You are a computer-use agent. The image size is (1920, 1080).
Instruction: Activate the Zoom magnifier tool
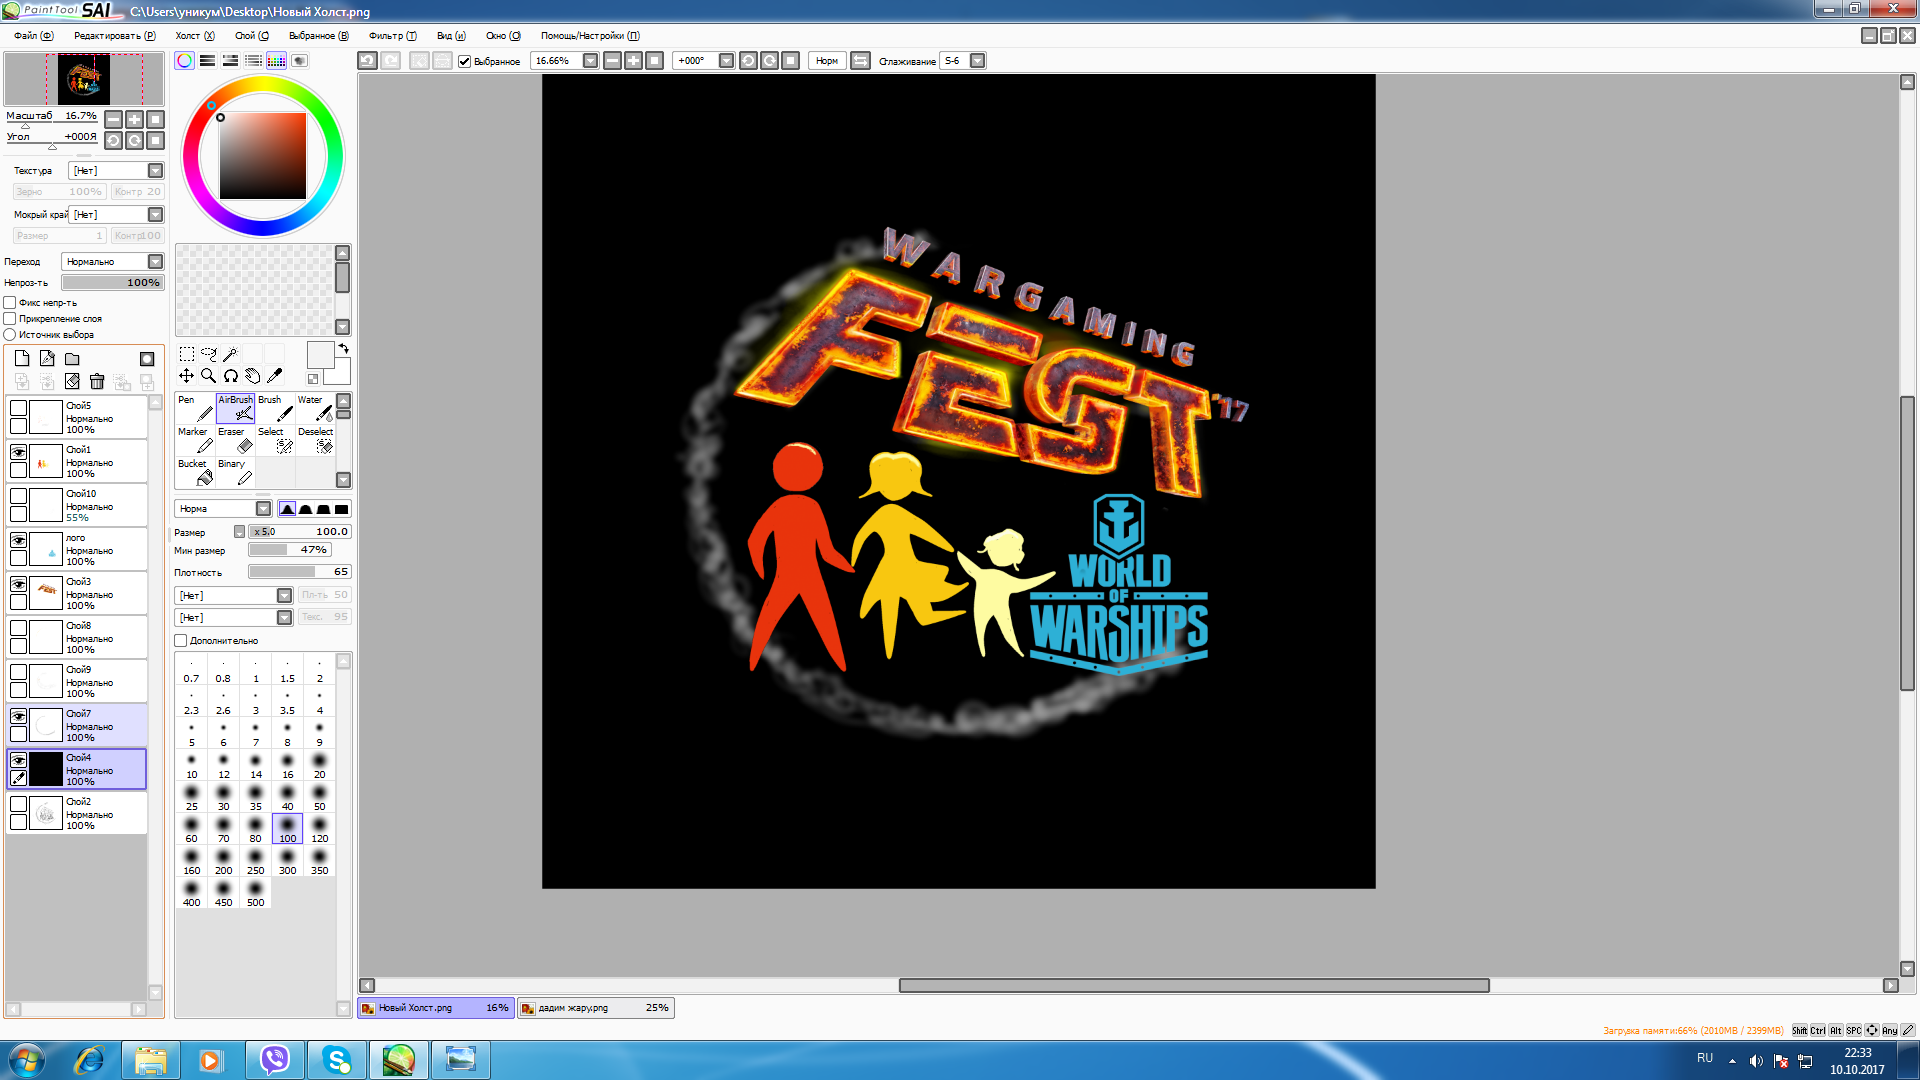(208, 376)
